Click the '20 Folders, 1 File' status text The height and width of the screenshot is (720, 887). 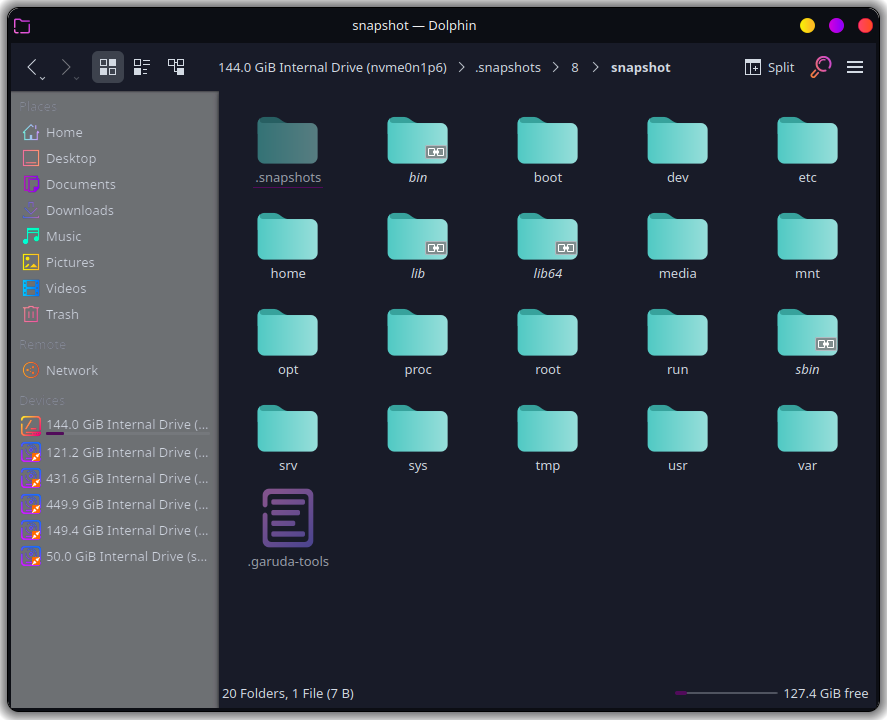pyautogui.click(x=288, y=693)
